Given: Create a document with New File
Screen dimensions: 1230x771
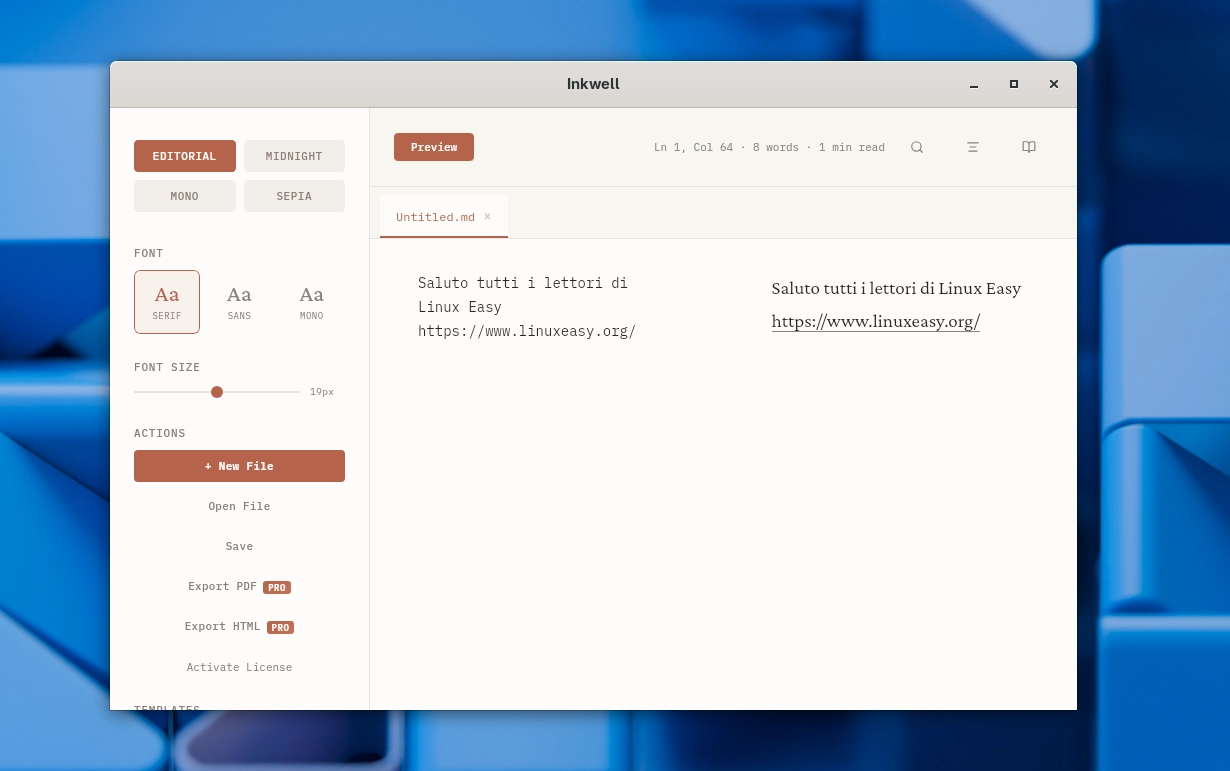Looking at the screenshot, I should tap(239, 466).
